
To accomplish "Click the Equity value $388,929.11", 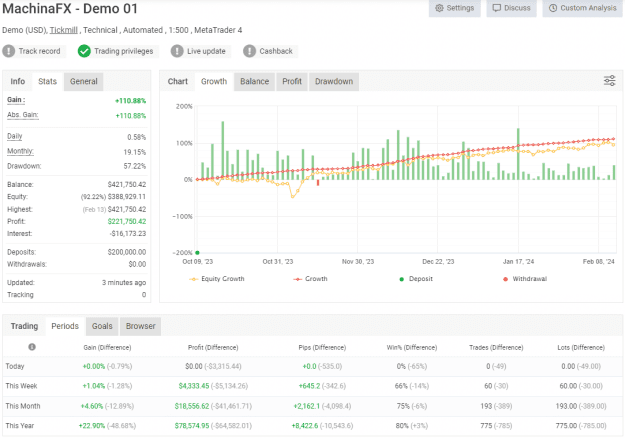I will point(127,197).
